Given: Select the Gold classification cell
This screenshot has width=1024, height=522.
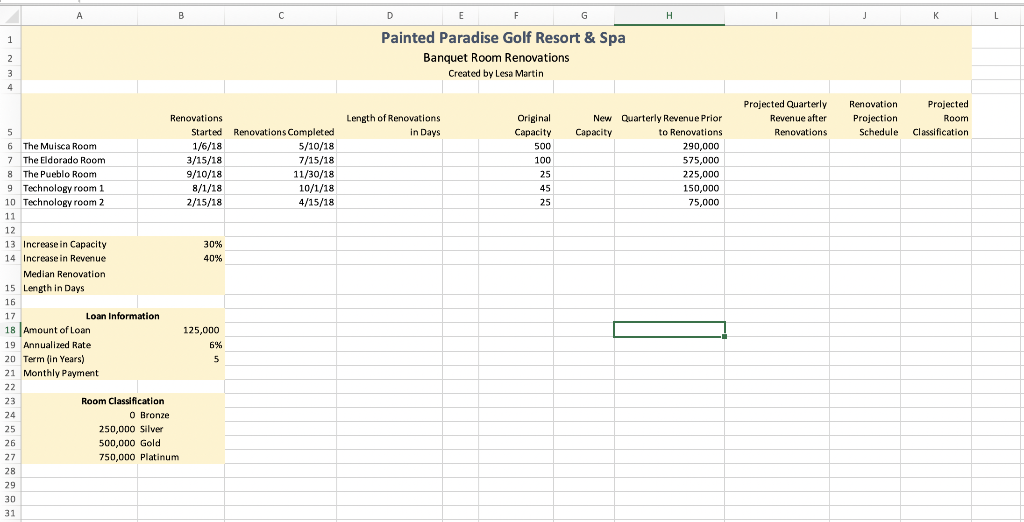Looking at the screenshot, I should click(x=181, y=443).
